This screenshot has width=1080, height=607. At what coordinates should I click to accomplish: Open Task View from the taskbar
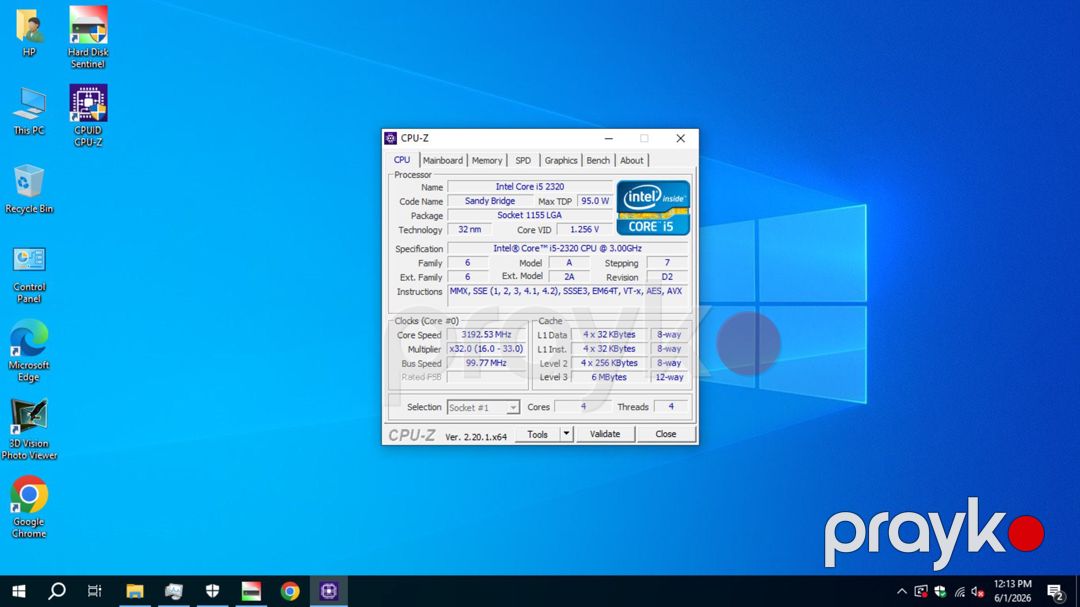[x=95, y=591]
